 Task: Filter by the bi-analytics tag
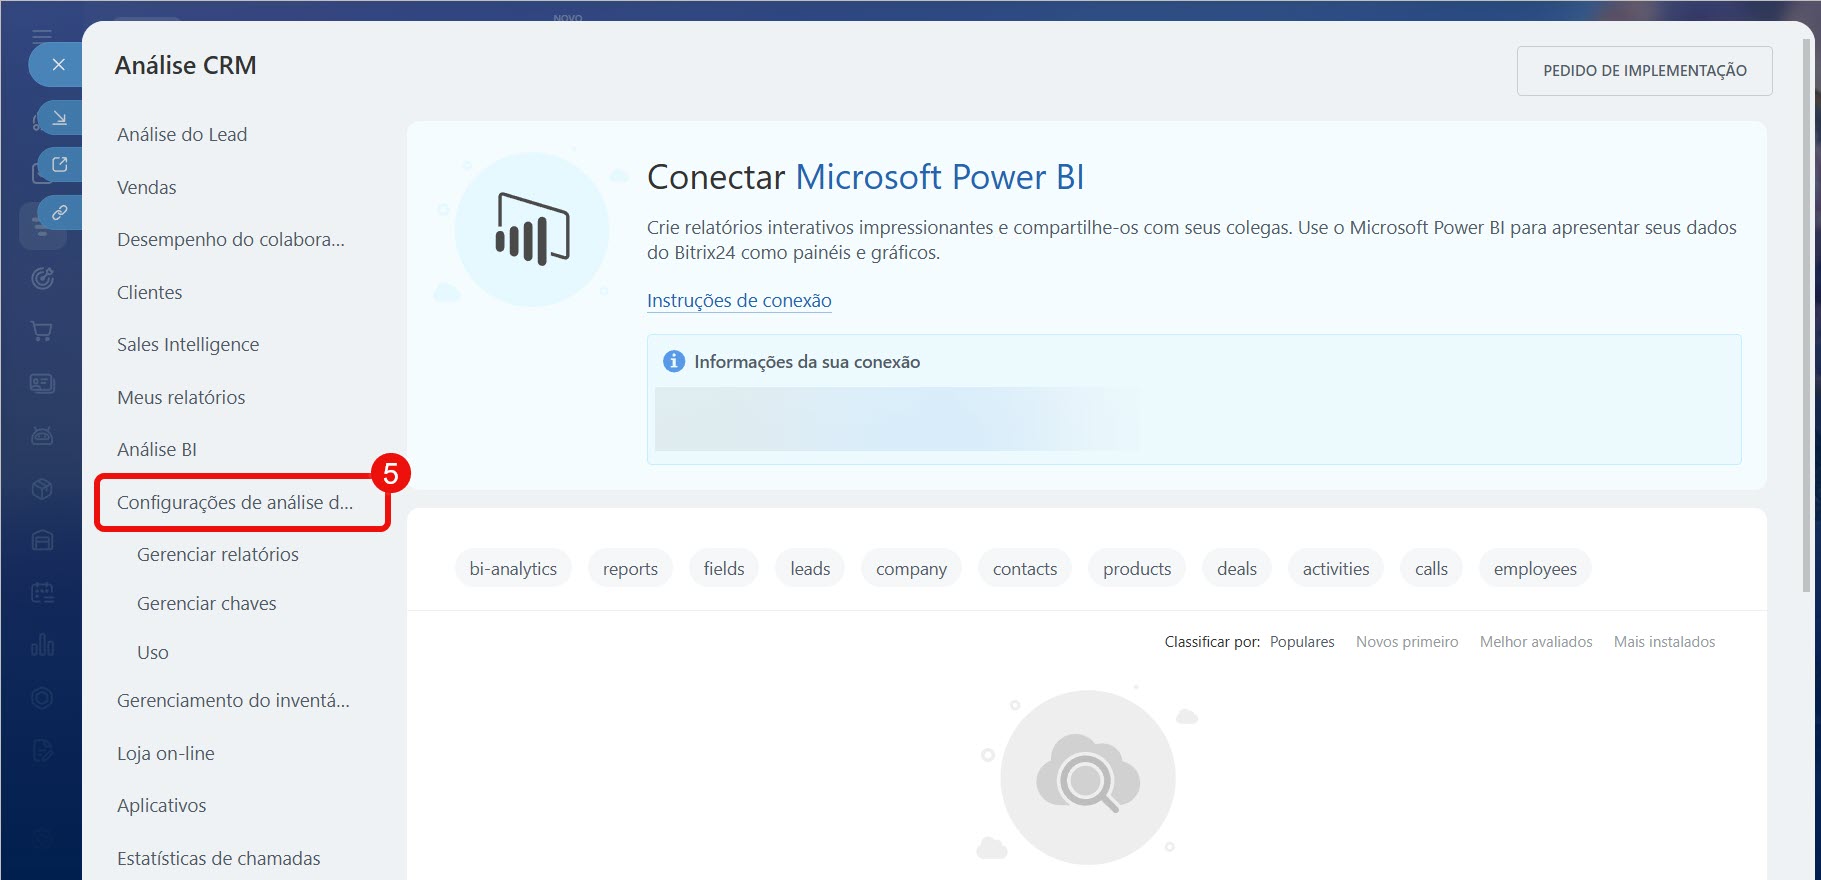pos(513,569)
